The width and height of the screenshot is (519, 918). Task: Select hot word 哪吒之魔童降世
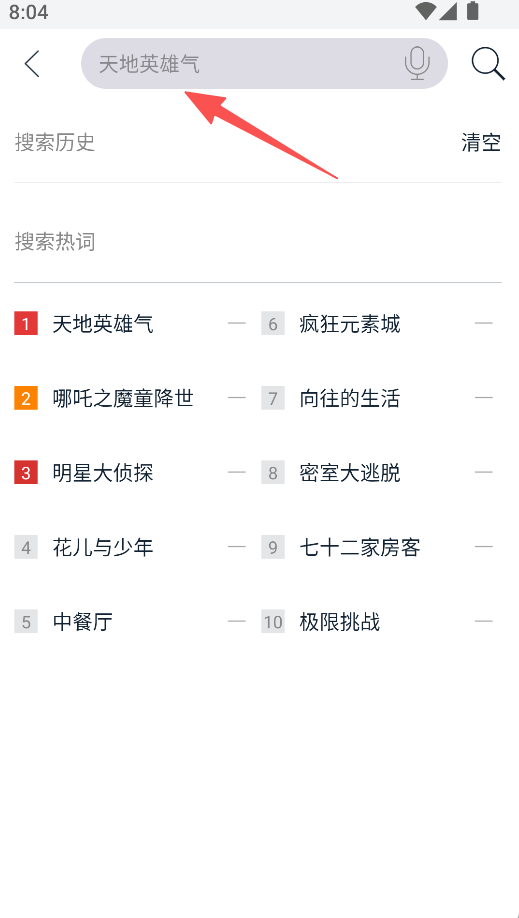pos(123,398)
